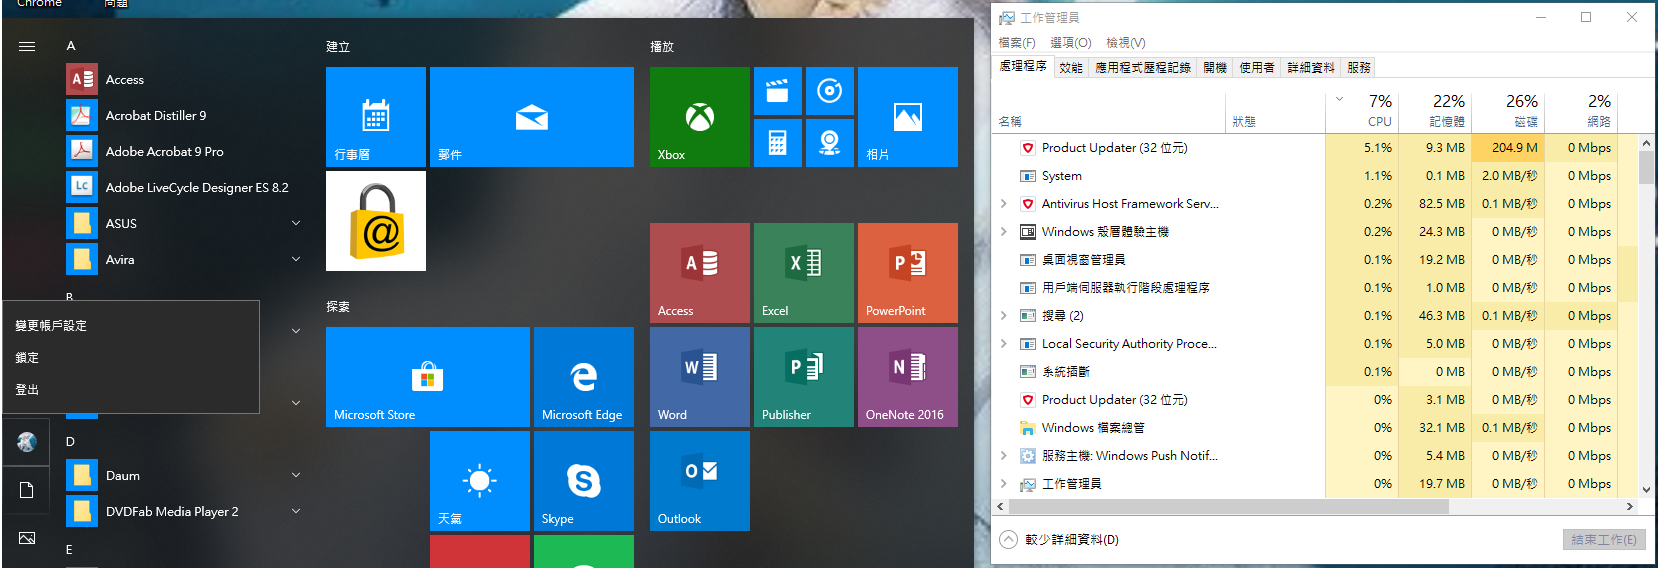Image resolution: width=1658 pixels, height=568 pixels.
Task: Open the Weather tile (天氣)
Action: [x=480, y=481]
